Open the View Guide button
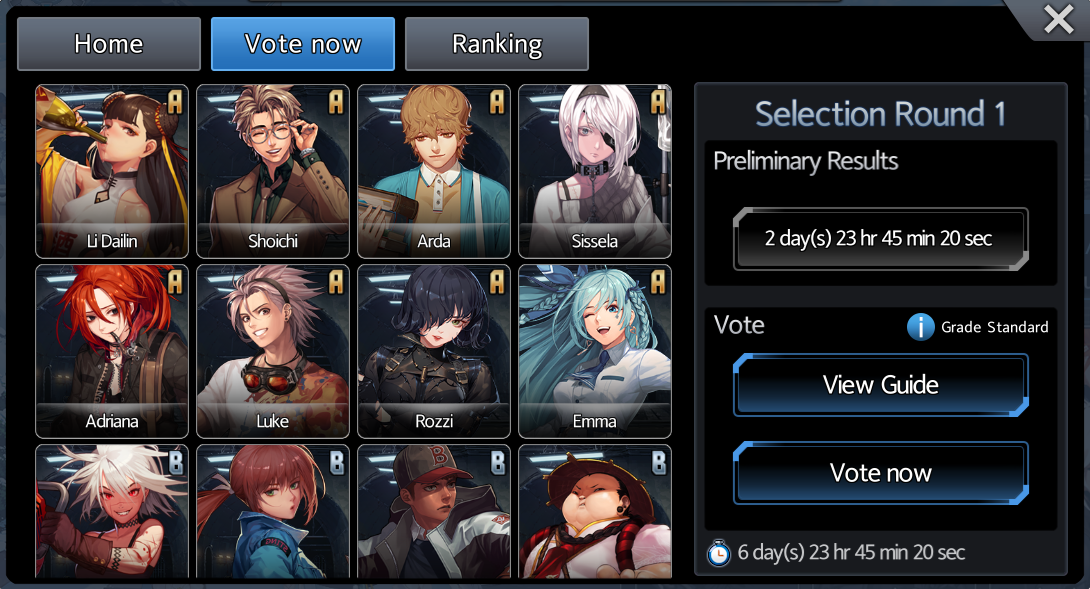The height and width of the screenshot is (589, 1090). click(881, 385)
